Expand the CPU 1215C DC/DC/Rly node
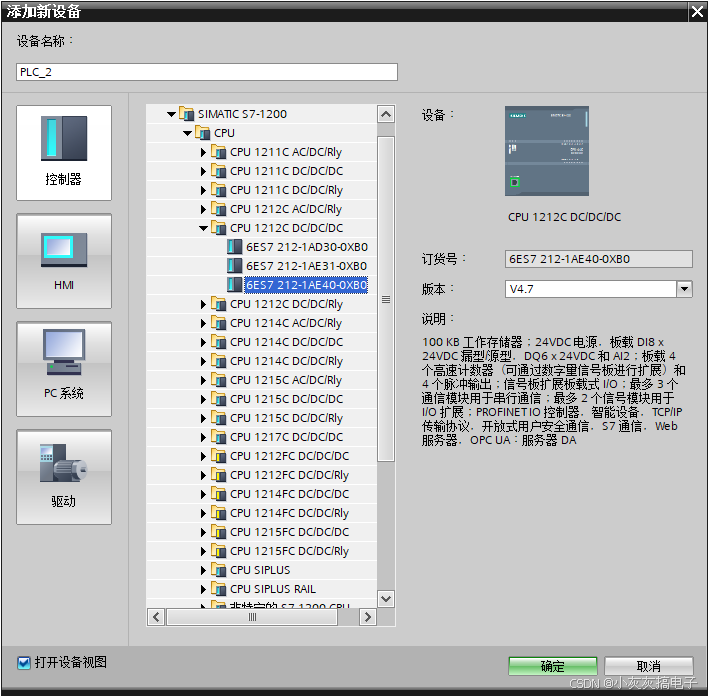Screen dimensions: 709x697 pyautogui.click(x=203, y=418)
